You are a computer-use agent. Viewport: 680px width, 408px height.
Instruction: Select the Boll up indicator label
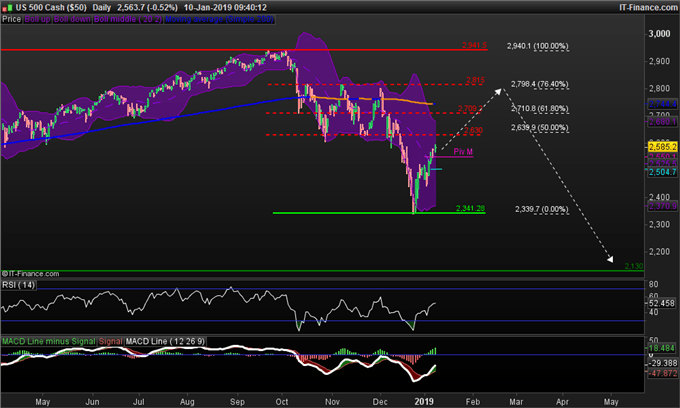click(x=38, y=19)
